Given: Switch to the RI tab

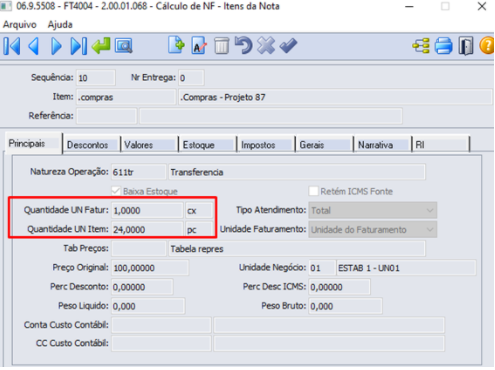Looking at the screenshot, I should point(441,145).
